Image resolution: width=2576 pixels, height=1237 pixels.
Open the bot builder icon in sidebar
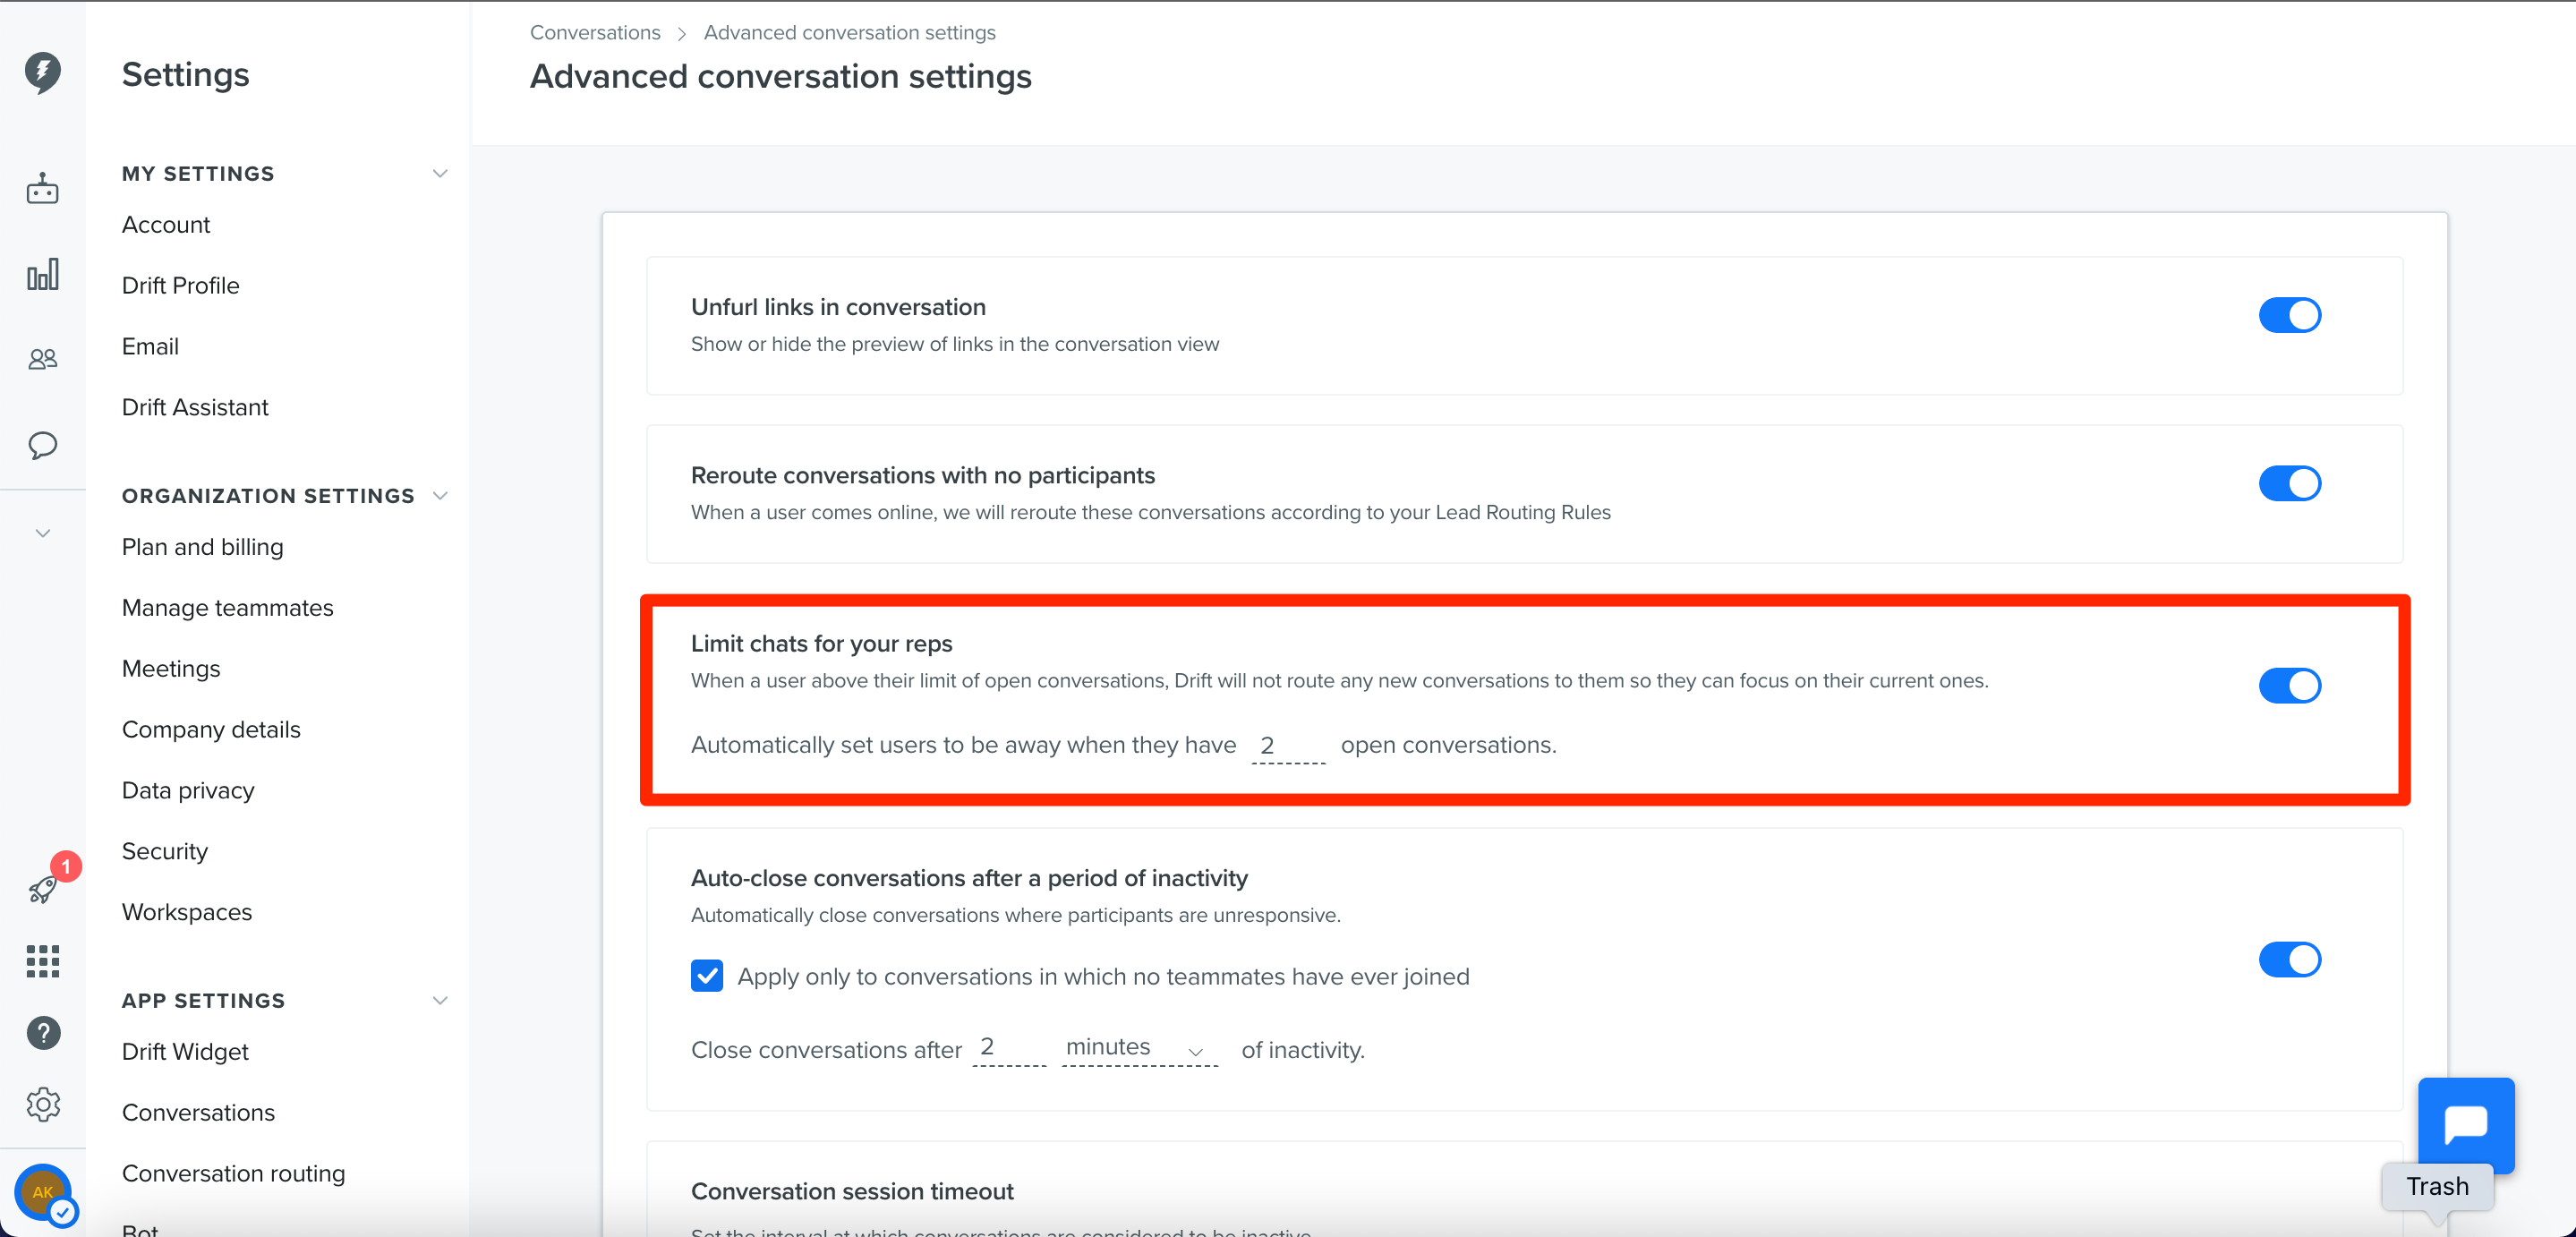coord(42,187)
